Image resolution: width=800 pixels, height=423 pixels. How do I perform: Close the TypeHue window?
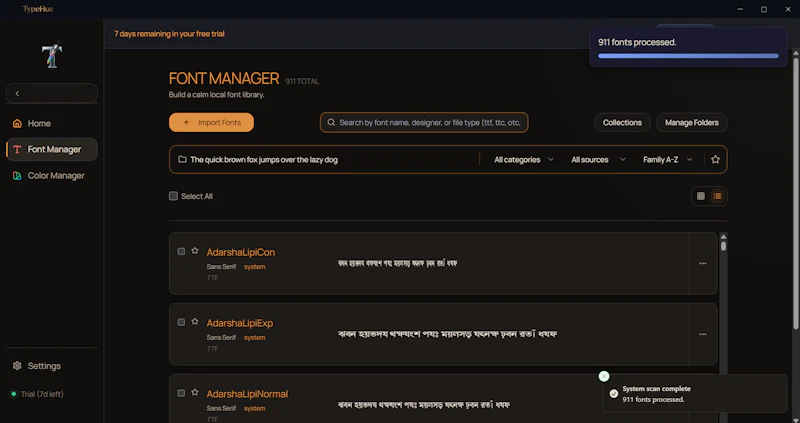coord(788,9)
